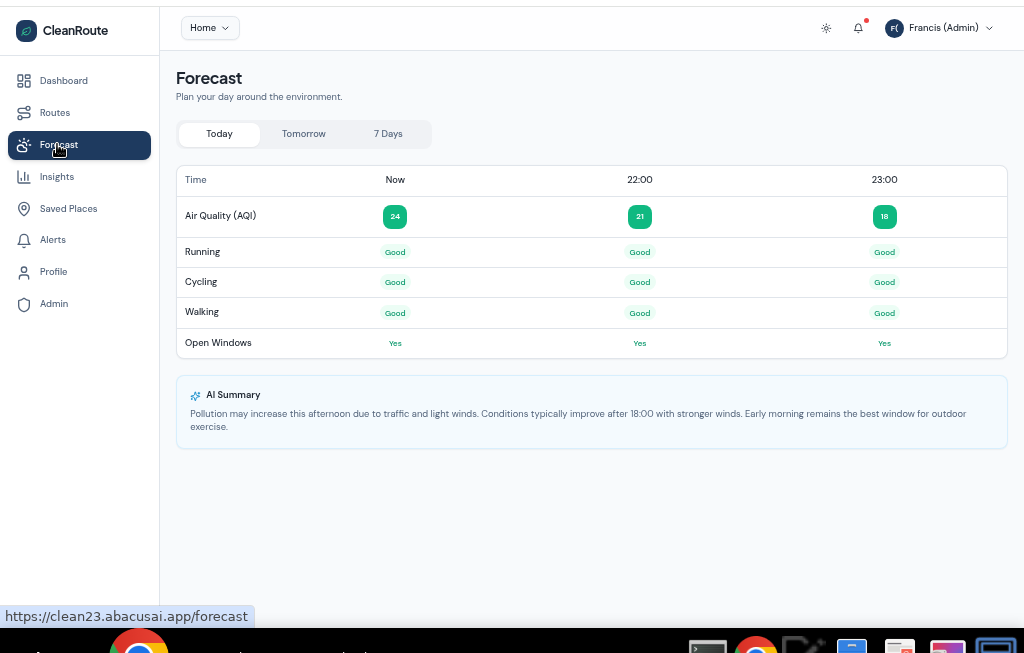Click the AQI 18 badge for 23:00
The image size is (1024, 653).
point(885,217)
